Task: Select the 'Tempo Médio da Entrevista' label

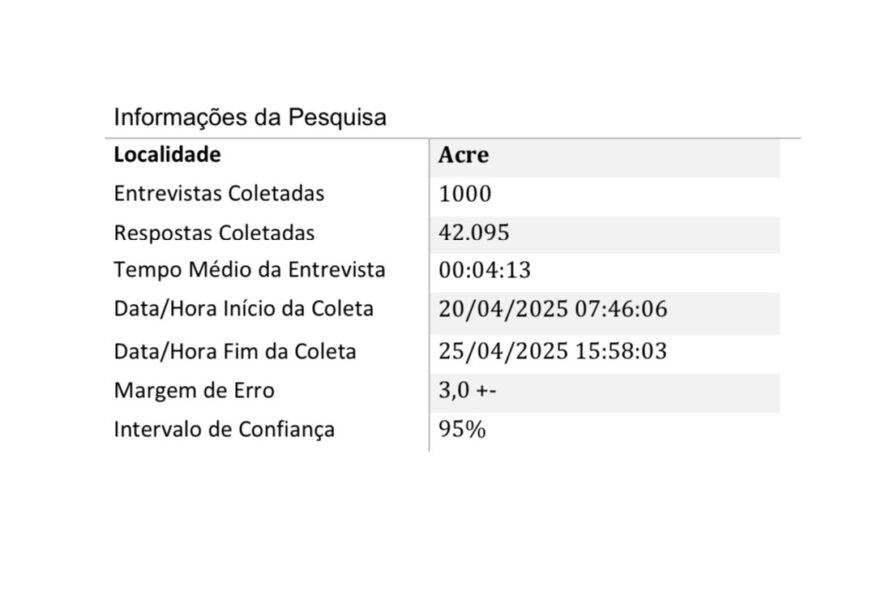Action: pyautogui.click(x=249, y=270)
